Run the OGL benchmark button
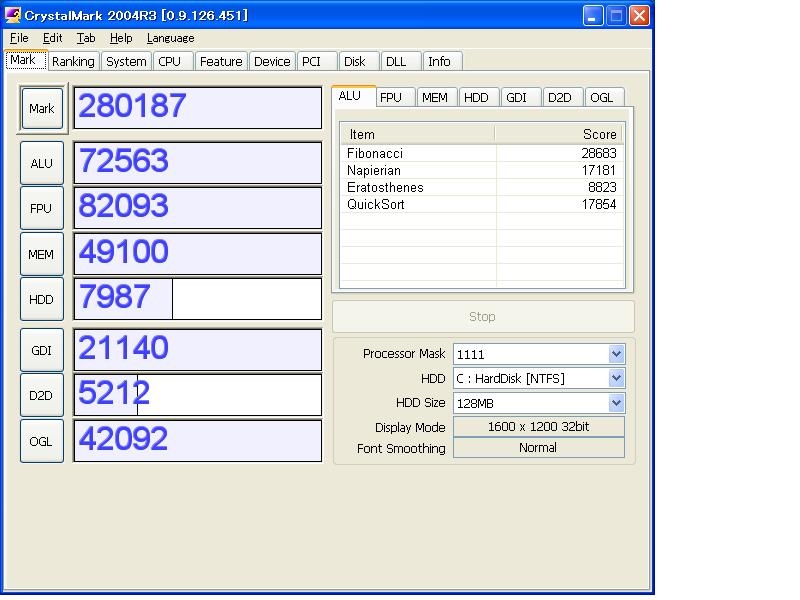 coord(41,441)
